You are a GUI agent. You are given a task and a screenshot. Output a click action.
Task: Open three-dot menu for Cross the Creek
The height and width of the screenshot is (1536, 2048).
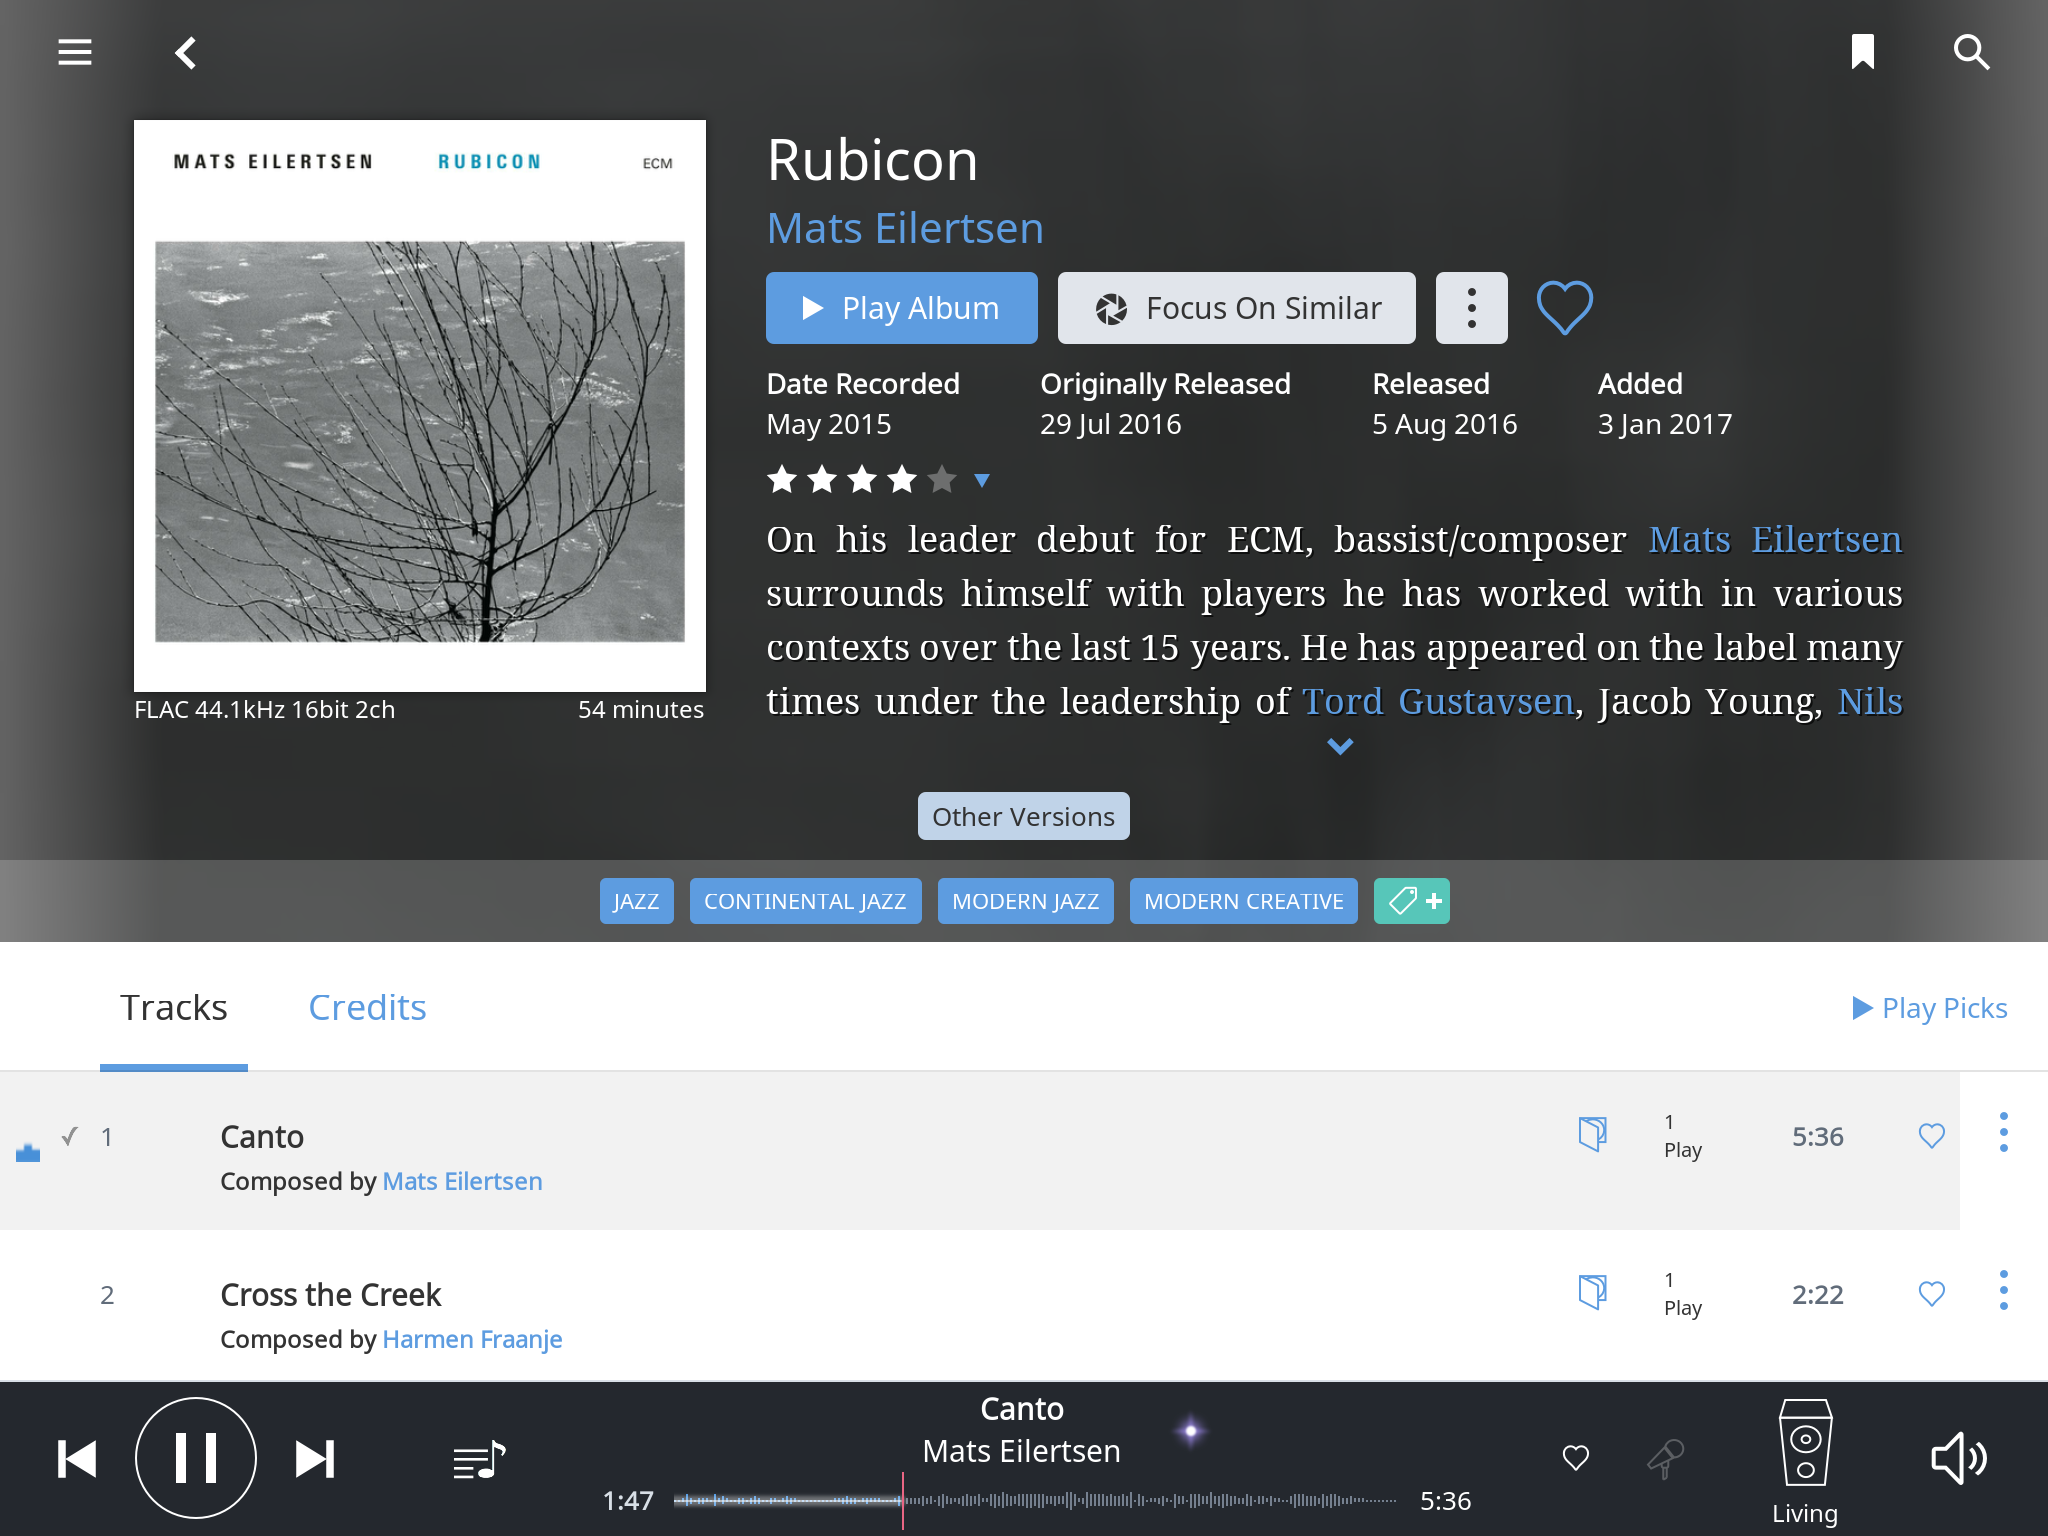coord(2003,1290)
